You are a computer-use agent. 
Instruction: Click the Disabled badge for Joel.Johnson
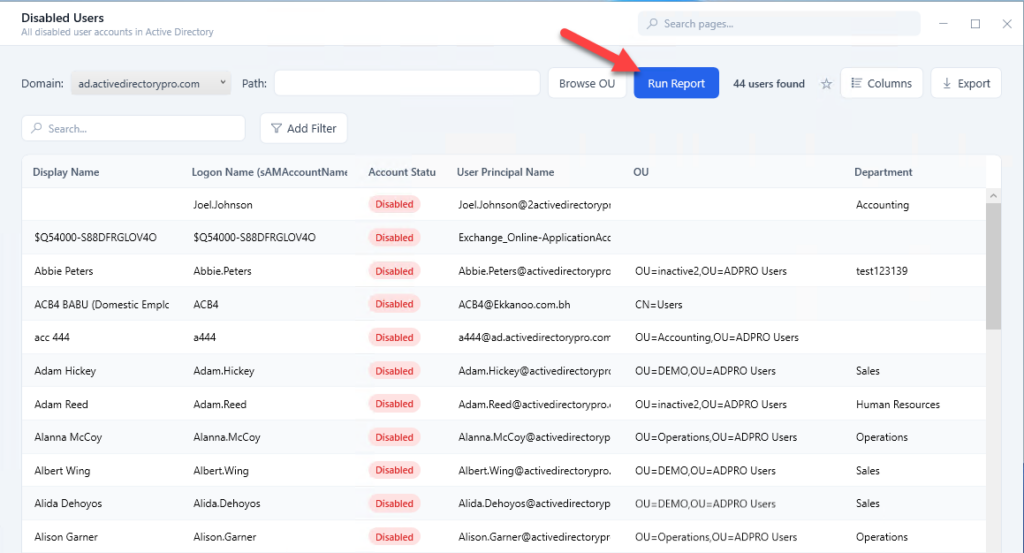394,204
